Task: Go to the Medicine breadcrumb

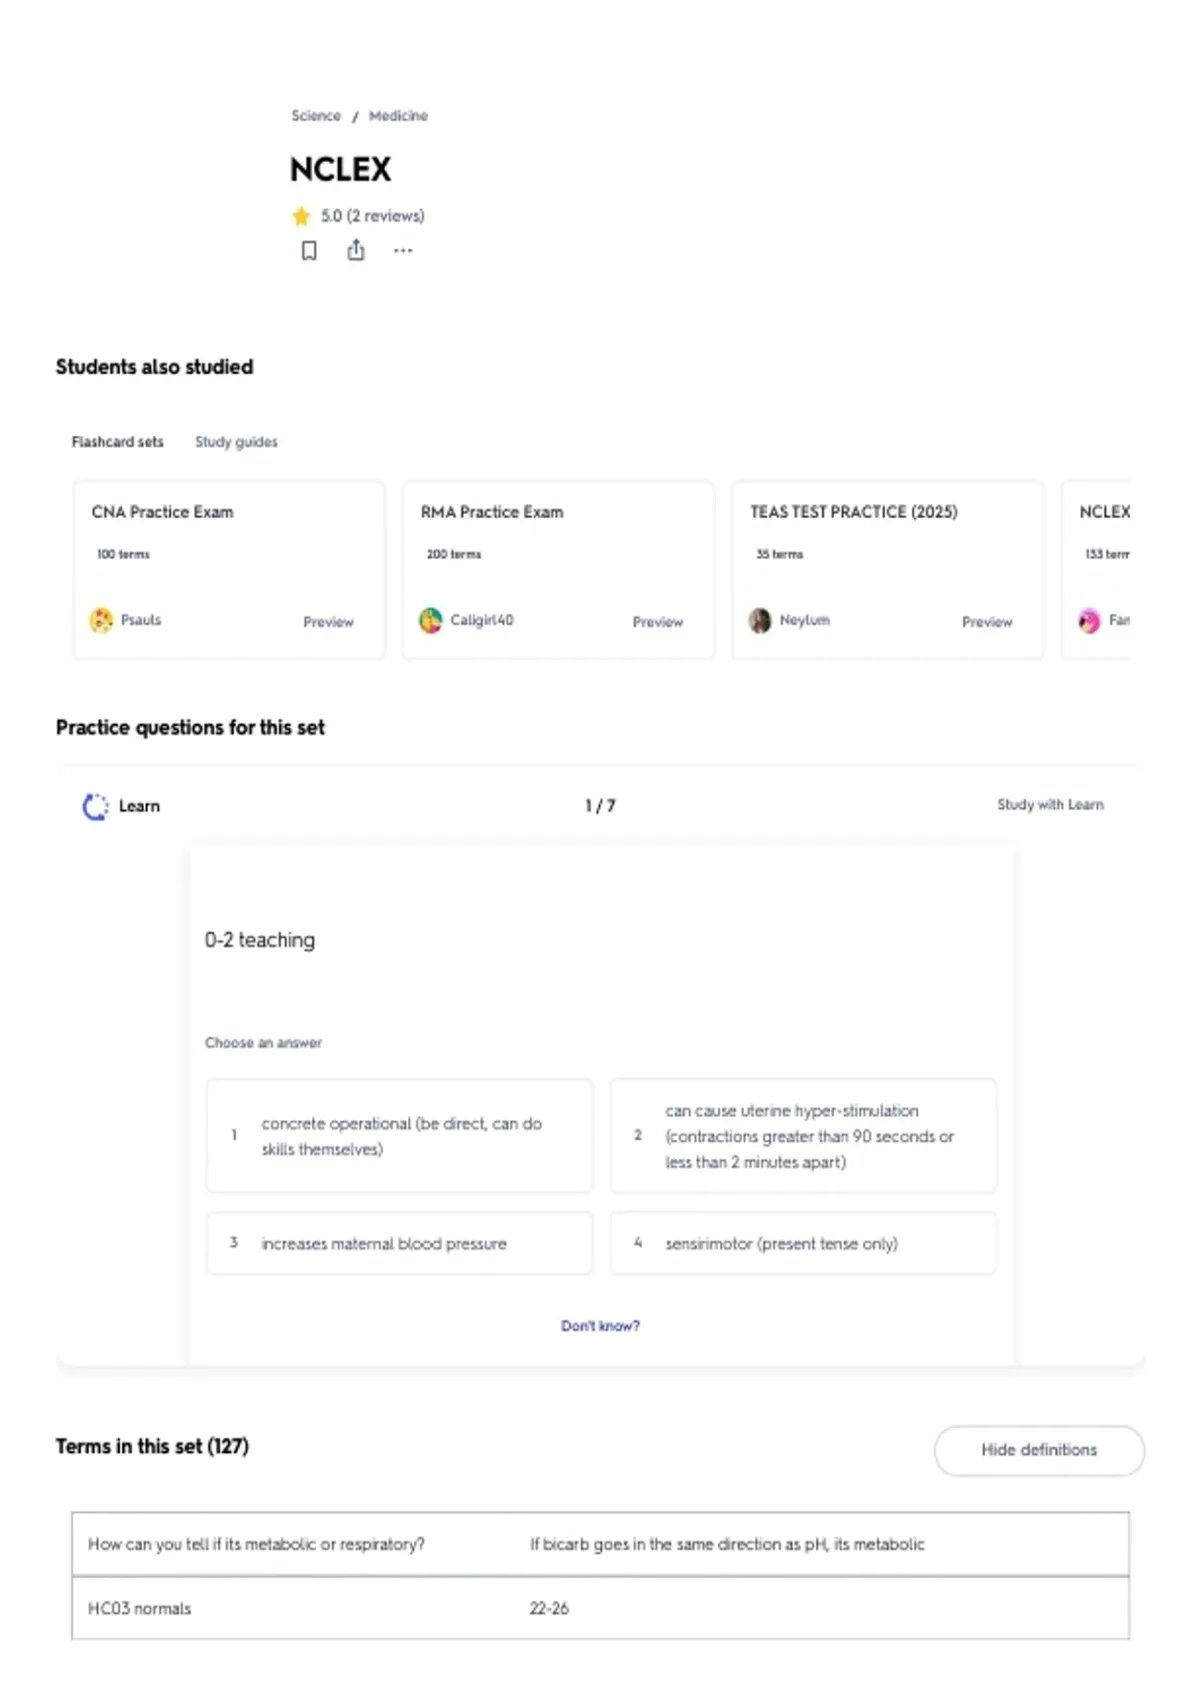Action: (x=398, y=115)
